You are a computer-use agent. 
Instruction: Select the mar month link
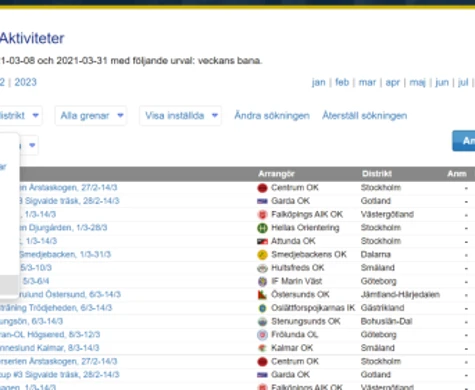[367, 82]
